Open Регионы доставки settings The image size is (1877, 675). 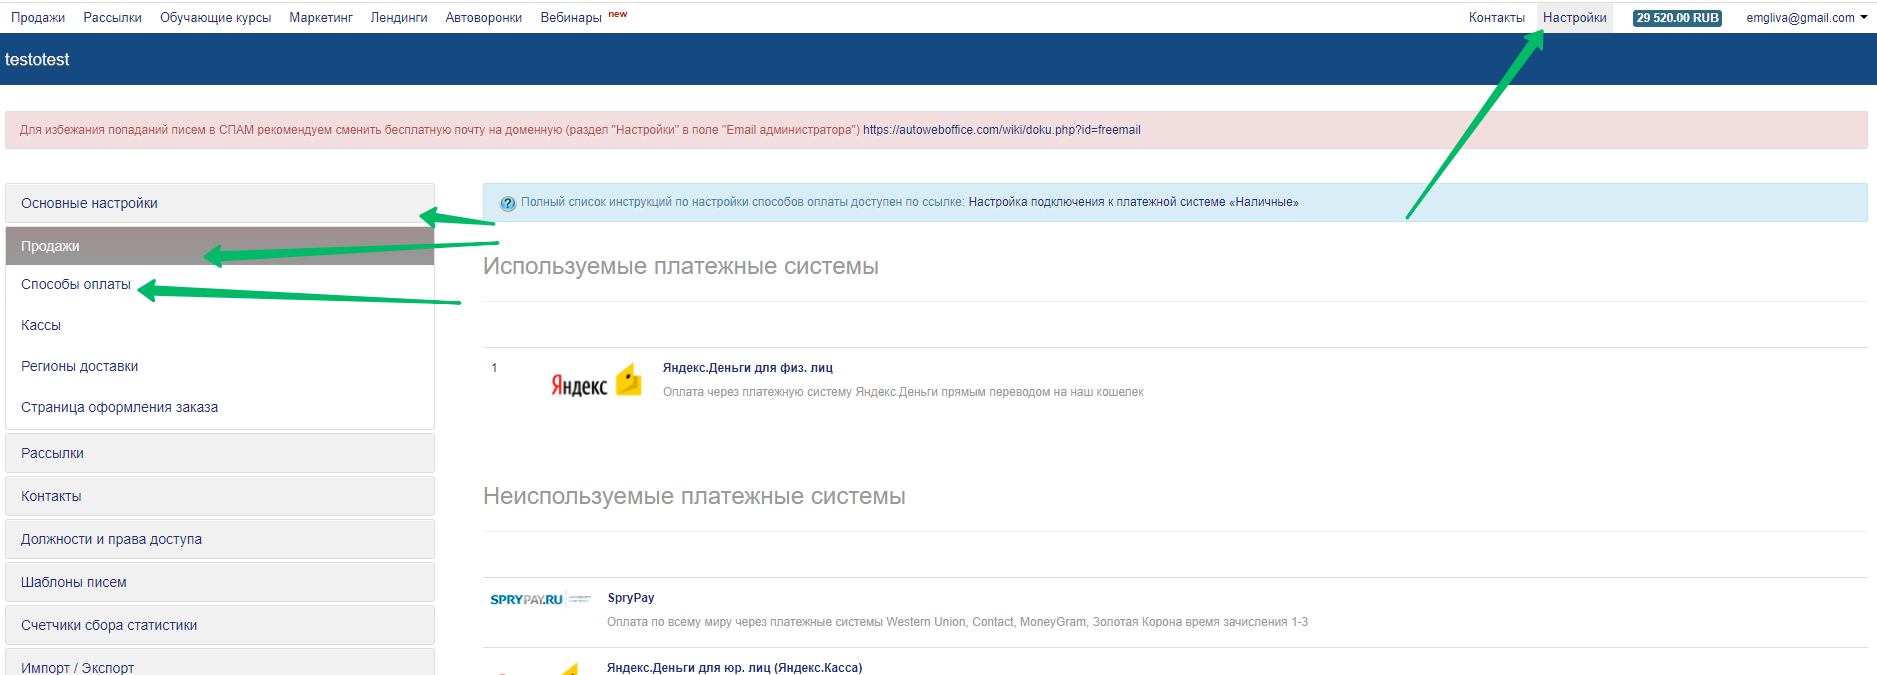tap(80, 366)
